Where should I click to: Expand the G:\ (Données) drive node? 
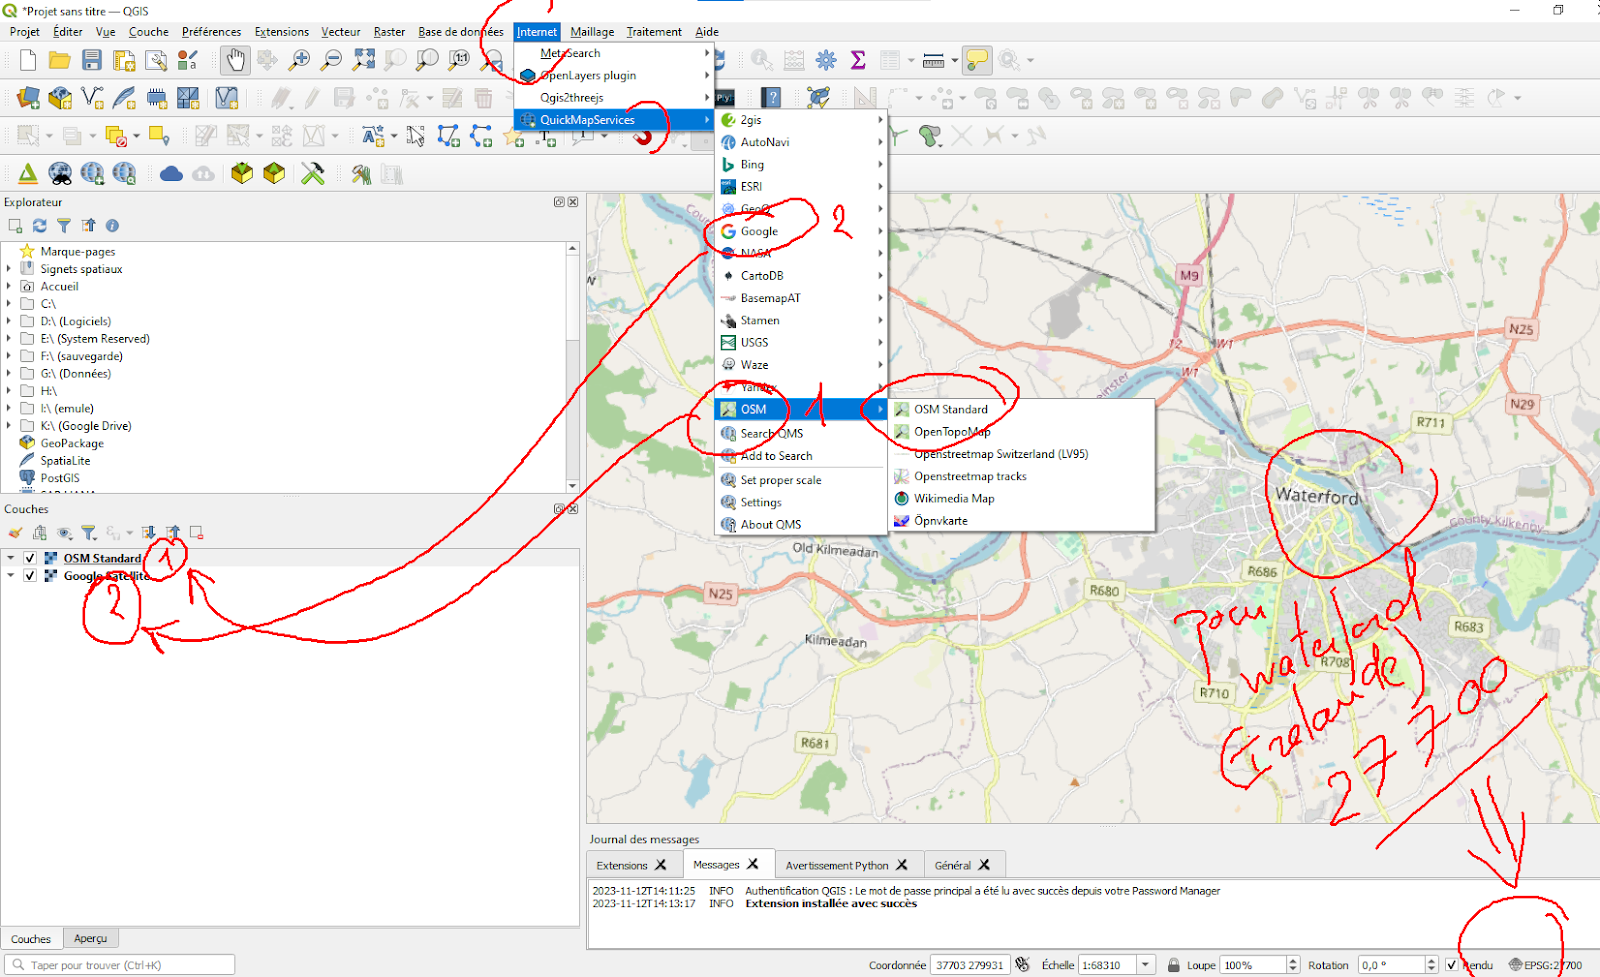point(9,374)
